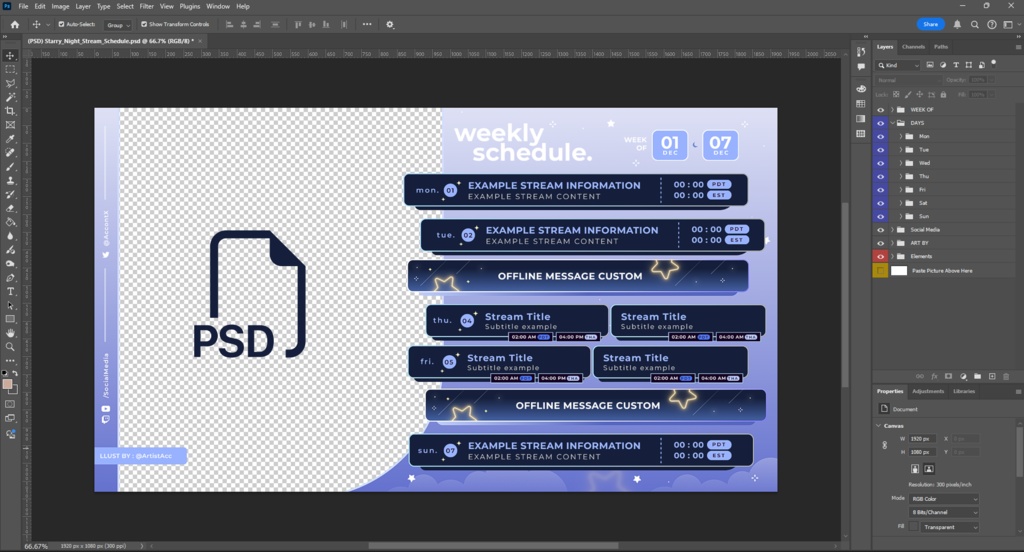Select the Frame tool
This screenshot has width=1024, height=552.
pos(10,125)
